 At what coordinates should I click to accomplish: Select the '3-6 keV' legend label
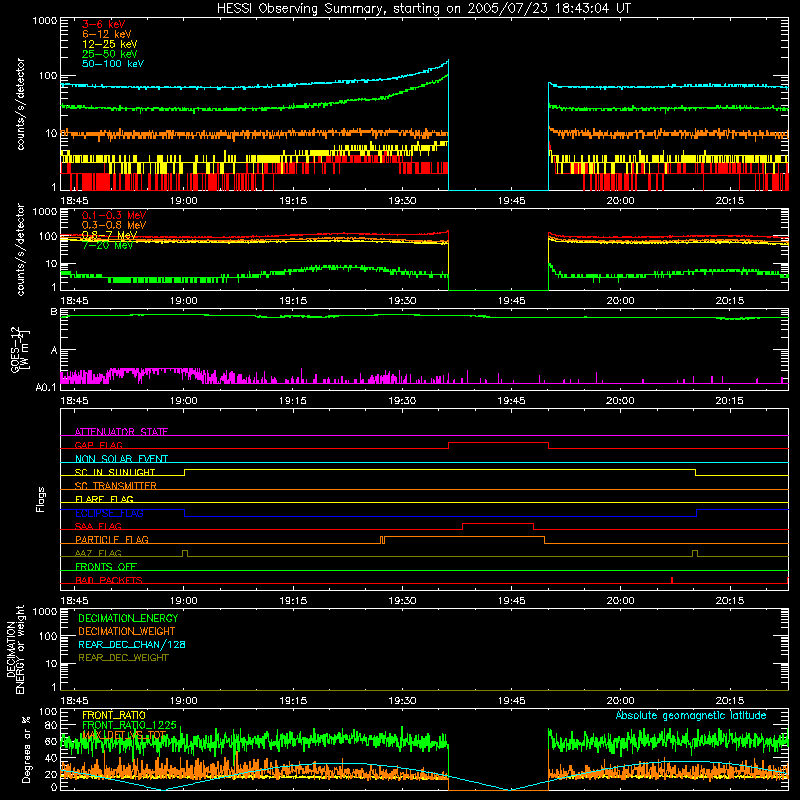[x=103, y=24]
